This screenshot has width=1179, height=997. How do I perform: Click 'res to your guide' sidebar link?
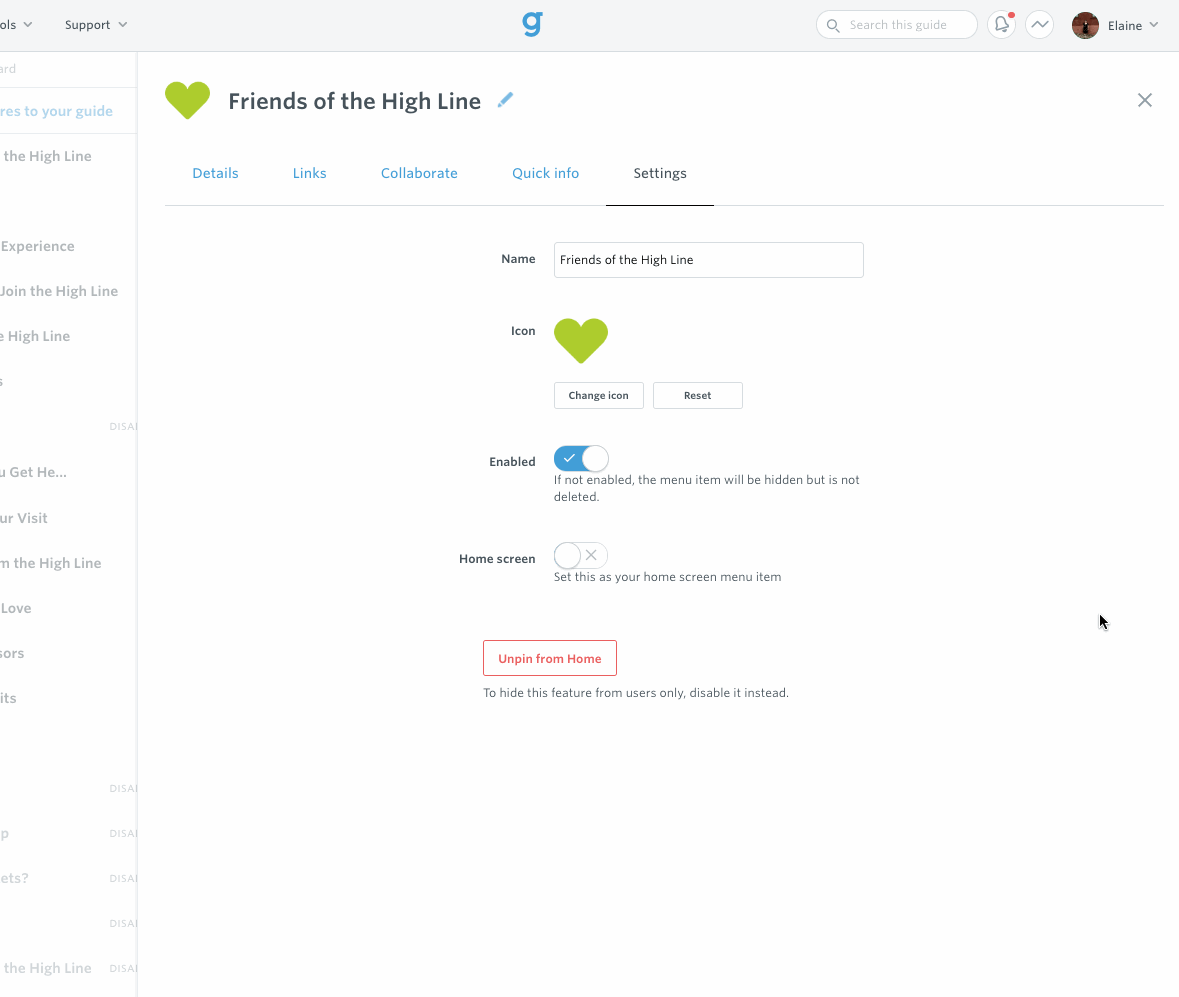coord(56,111)
